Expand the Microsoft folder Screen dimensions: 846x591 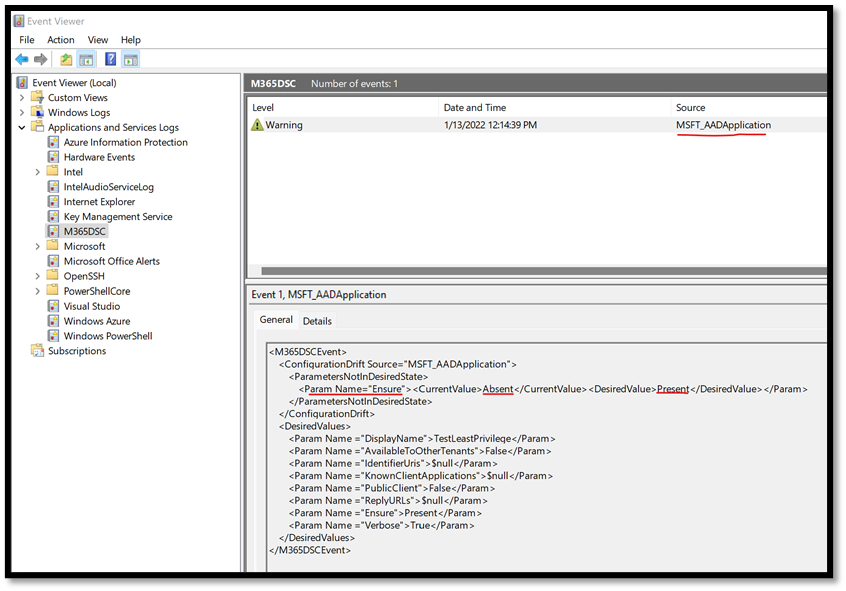[x=37, y=247]
